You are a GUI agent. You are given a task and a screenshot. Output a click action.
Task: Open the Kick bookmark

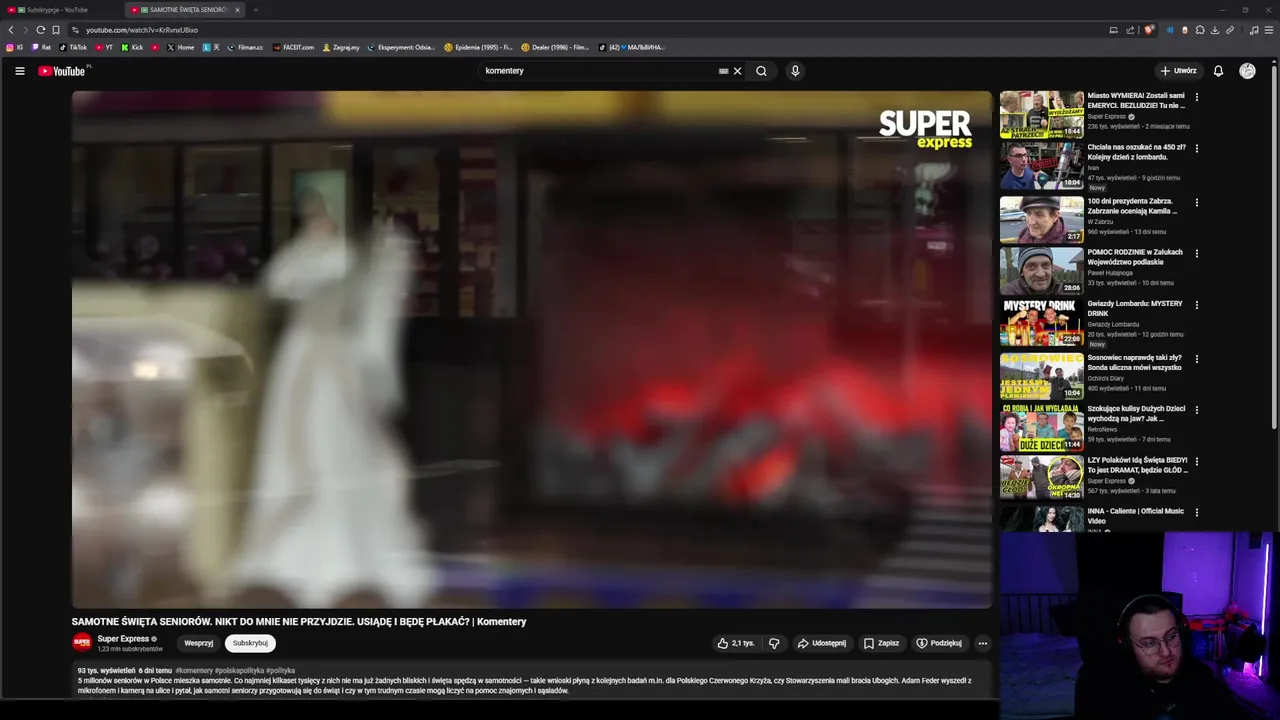coord(132,47)
